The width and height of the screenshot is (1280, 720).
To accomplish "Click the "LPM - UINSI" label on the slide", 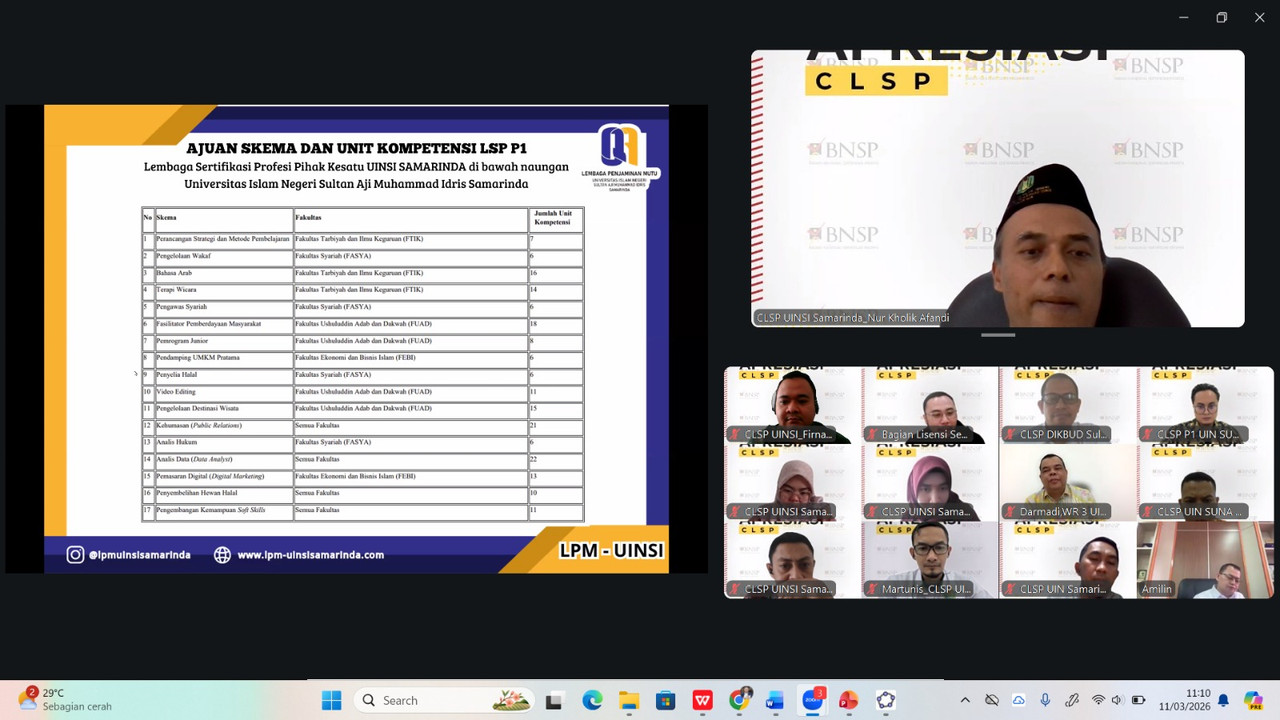I will [611, 551].
